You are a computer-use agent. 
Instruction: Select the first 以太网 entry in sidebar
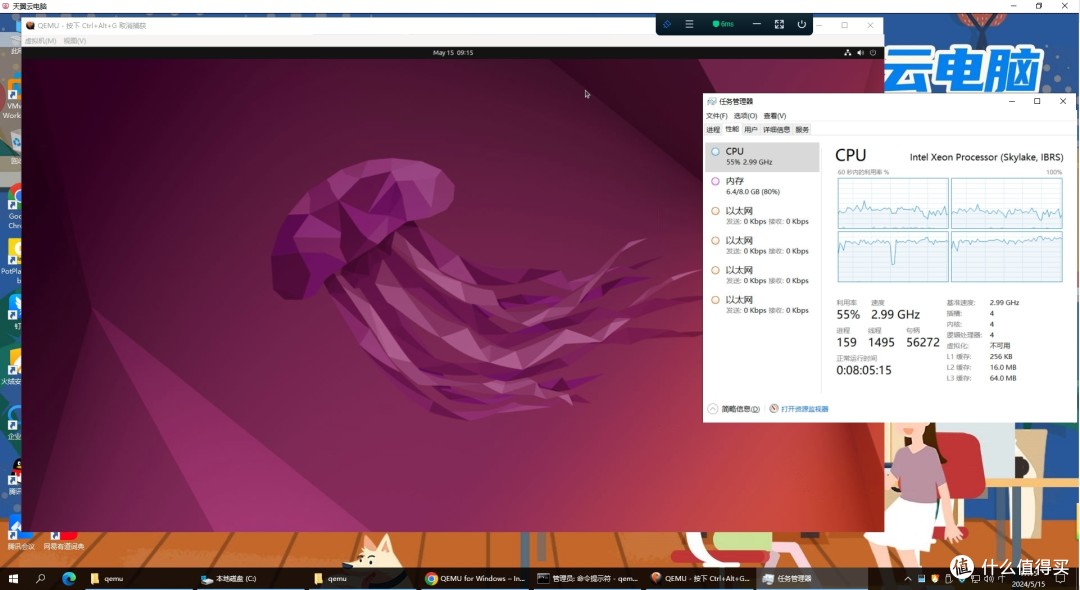coord(762,215)
